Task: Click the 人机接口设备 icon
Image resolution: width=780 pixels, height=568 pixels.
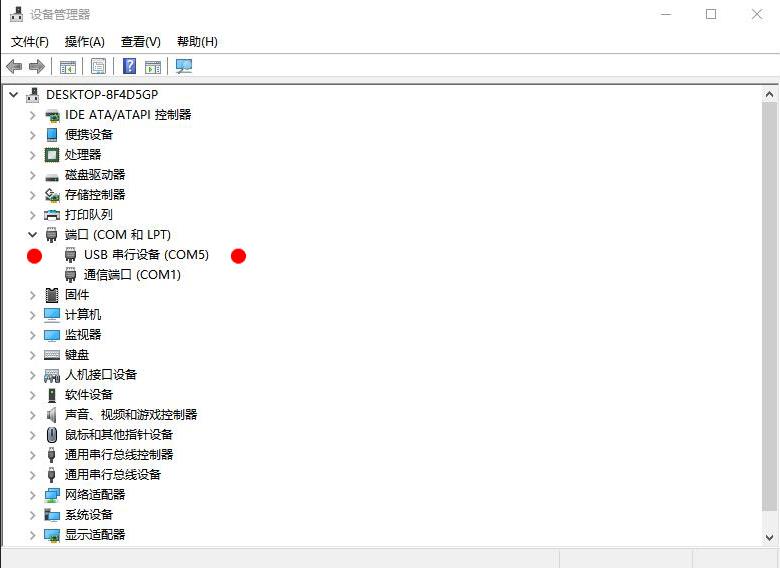Action: [x=52, y=375]
